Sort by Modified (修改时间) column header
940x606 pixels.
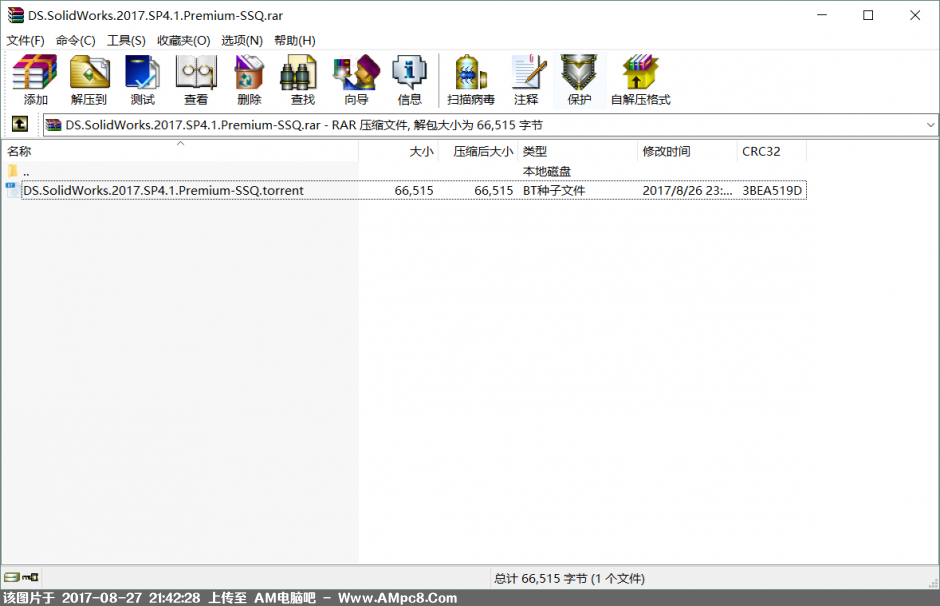[x=687, y=151]
